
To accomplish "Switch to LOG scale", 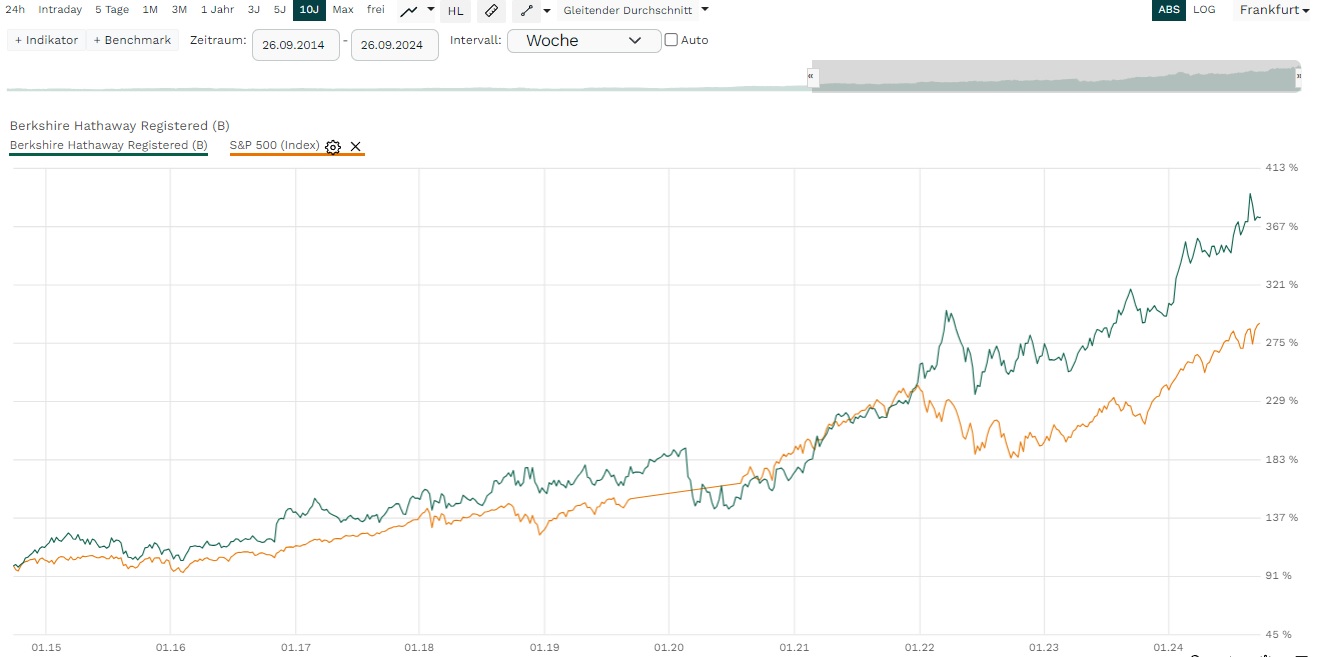I will point(1205,10).
